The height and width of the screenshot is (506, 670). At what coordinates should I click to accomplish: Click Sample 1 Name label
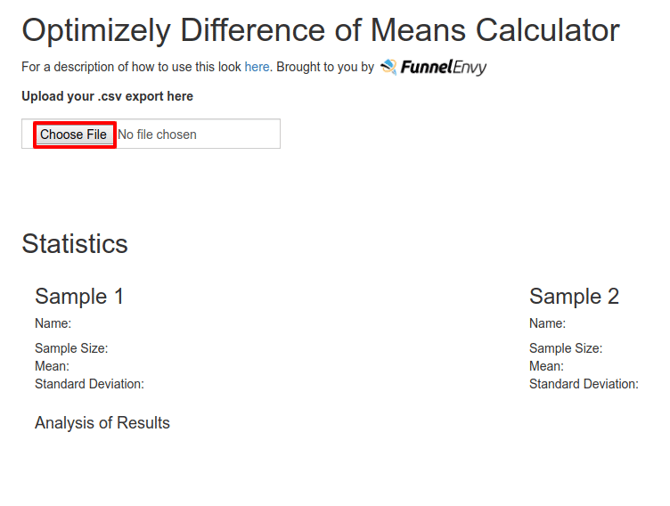[53, 324]
